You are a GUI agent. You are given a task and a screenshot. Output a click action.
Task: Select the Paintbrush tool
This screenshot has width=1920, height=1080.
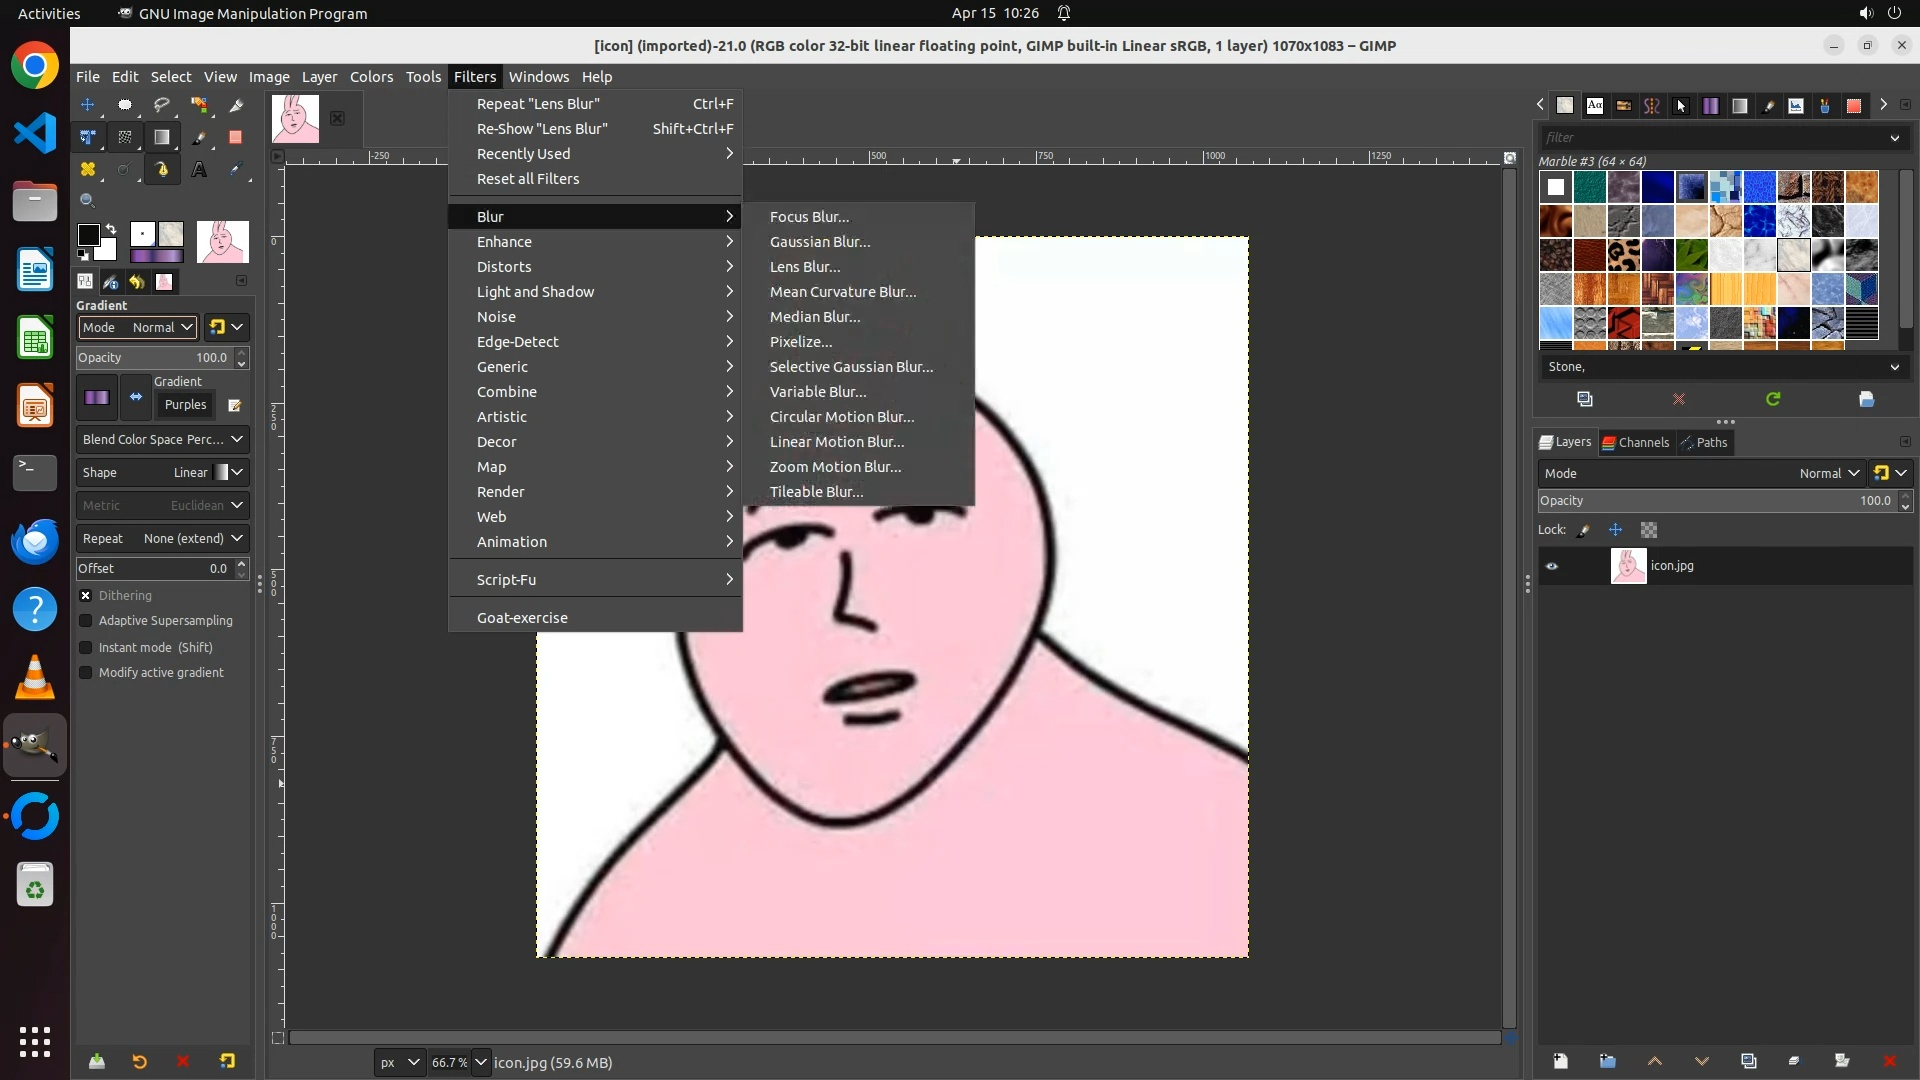[199, 137]
